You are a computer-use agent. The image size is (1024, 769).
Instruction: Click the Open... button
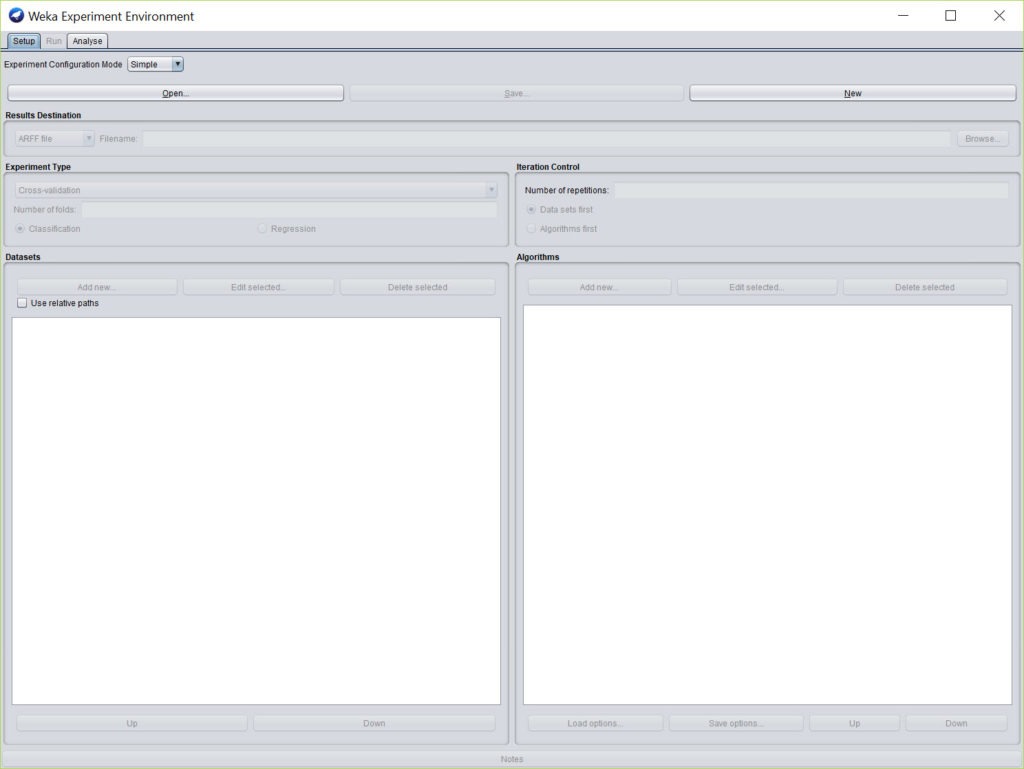coord(175,93)
